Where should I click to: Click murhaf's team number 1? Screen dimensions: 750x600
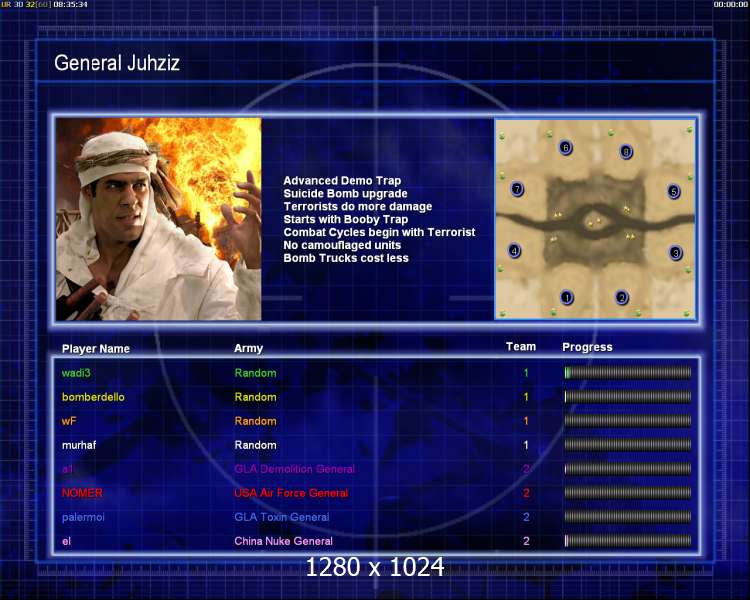[x=526, y=445]
